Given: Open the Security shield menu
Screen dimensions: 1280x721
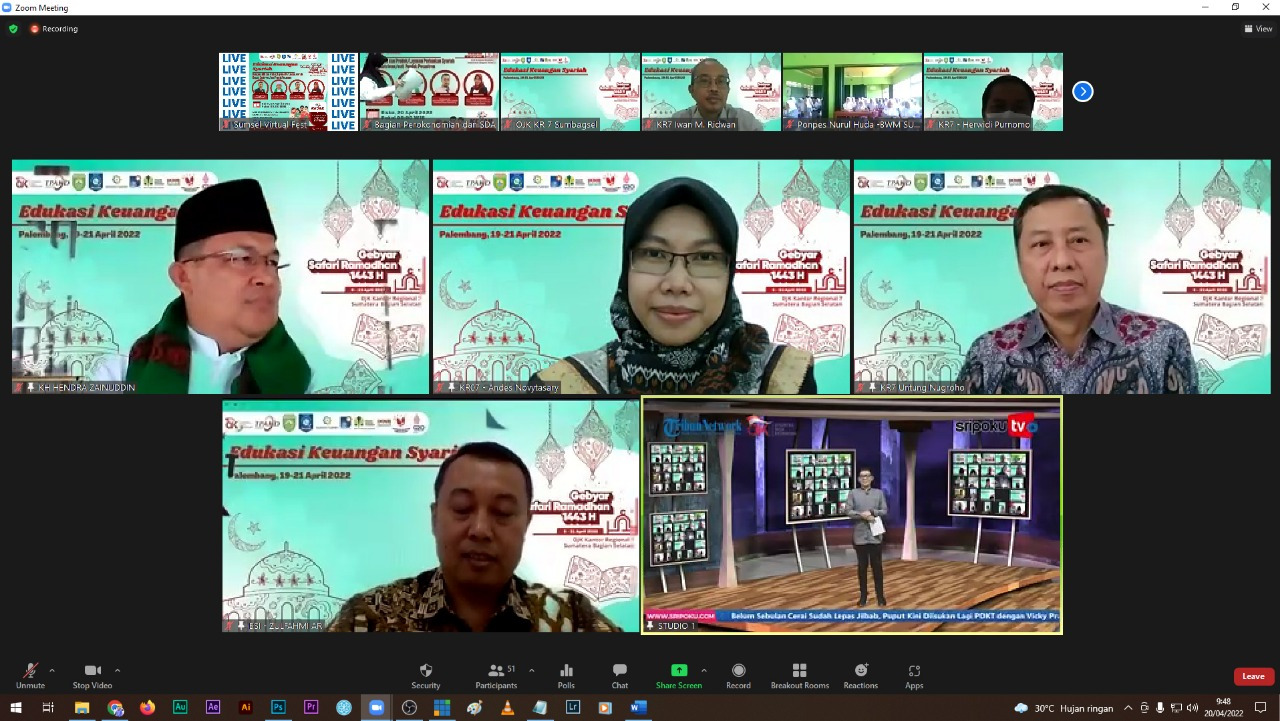Looking at the screenshot, I should (425, 675).
